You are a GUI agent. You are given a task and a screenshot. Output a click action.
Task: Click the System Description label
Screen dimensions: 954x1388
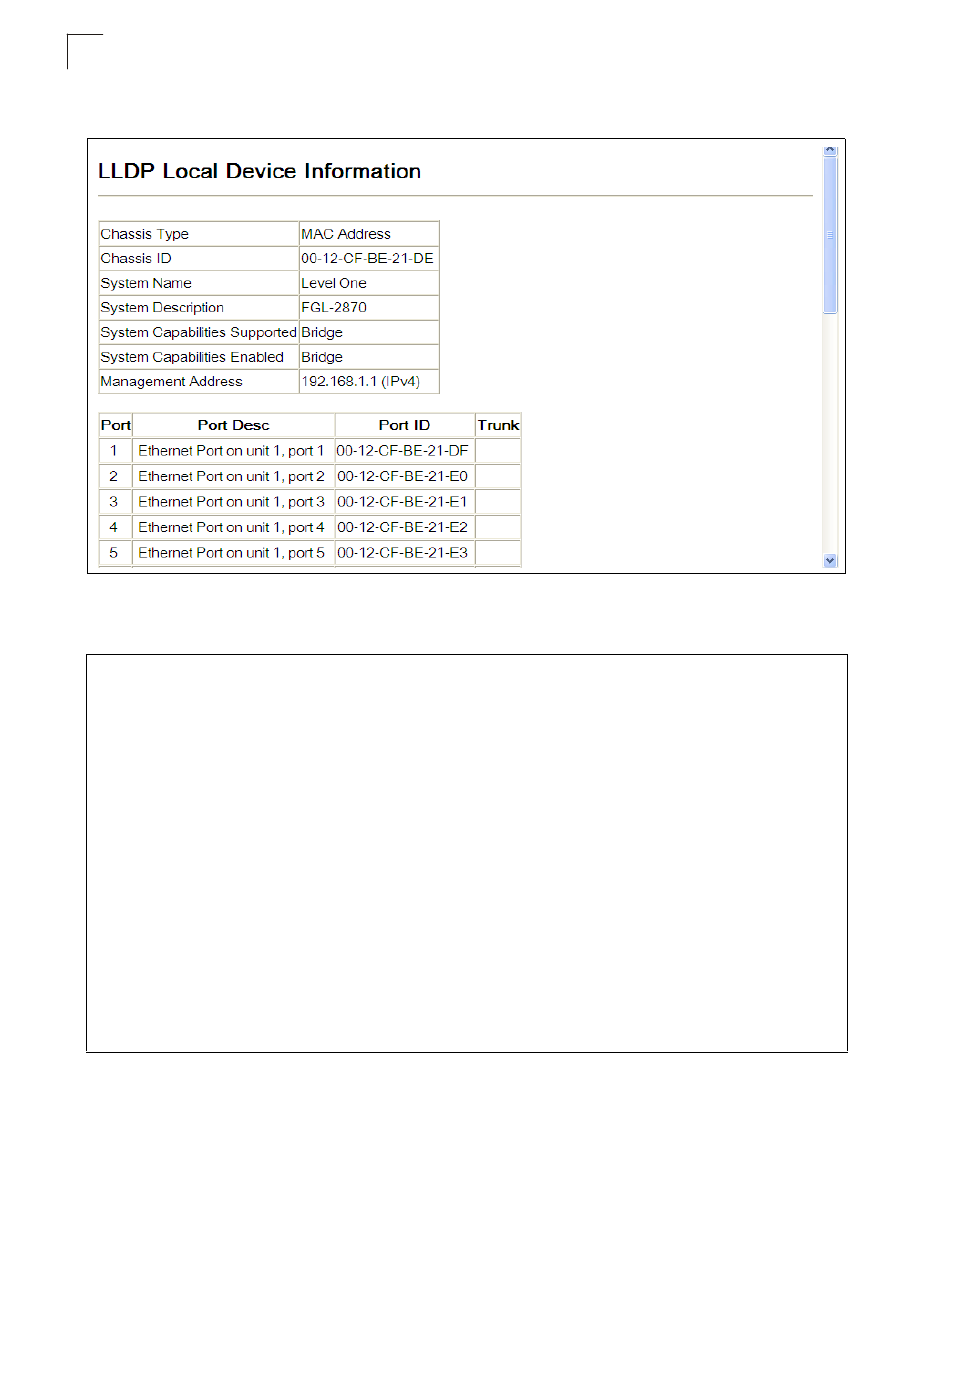click(162, 307)
